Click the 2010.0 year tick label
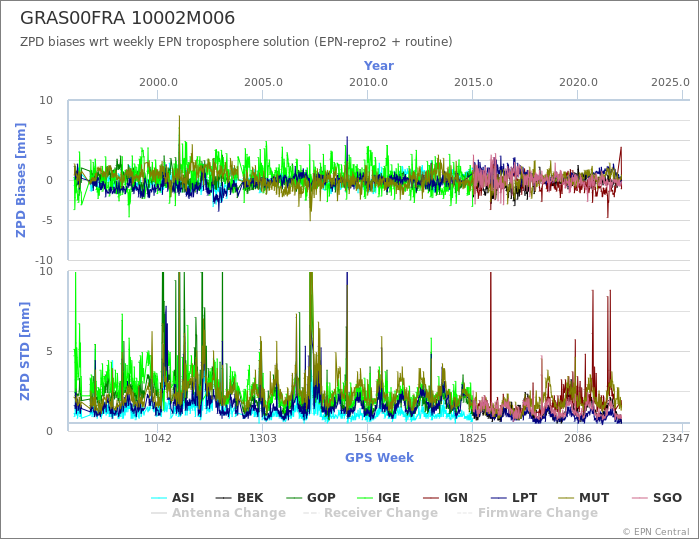The height and width of the screenshot is (540, 700). click(368, 83)
